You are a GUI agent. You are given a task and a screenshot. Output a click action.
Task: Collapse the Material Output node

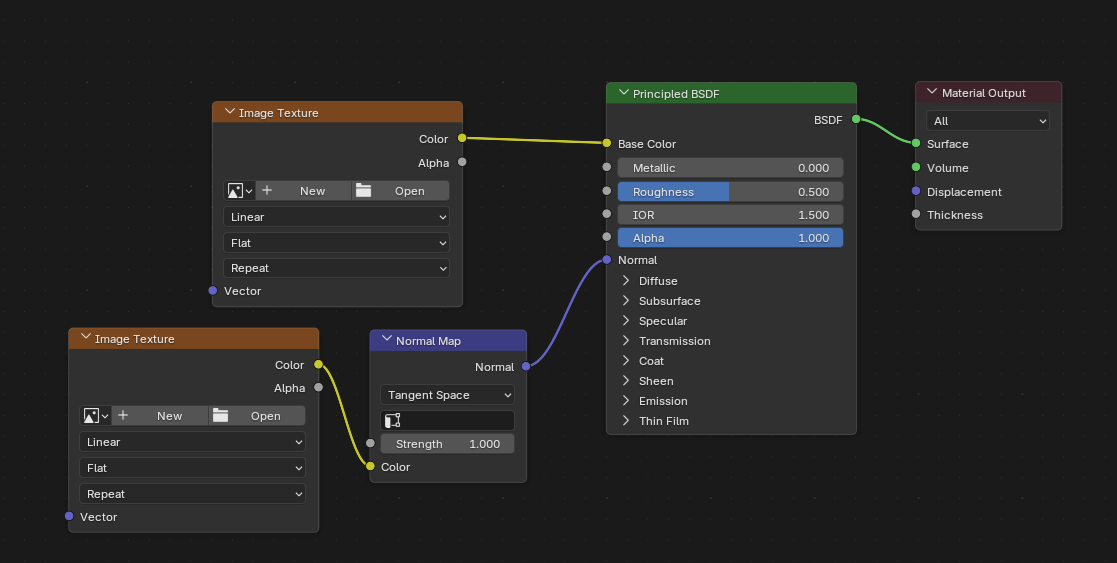coord(932,93)
